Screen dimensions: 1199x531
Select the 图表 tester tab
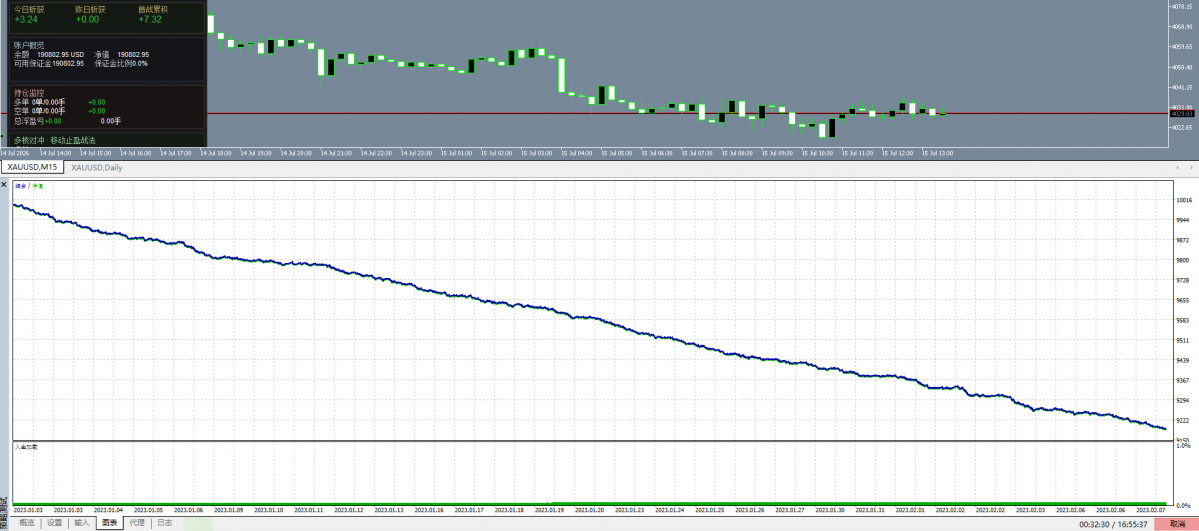point(109,523)
